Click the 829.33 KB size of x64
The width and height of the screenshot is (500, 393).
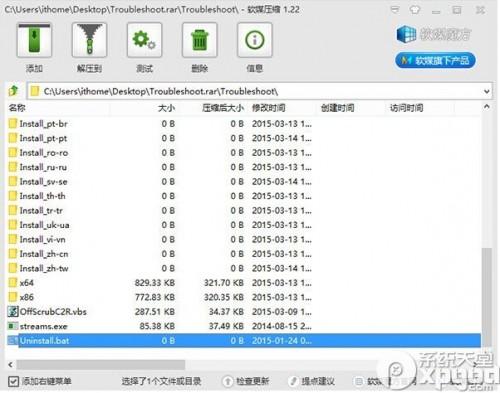tap(155, 283)
